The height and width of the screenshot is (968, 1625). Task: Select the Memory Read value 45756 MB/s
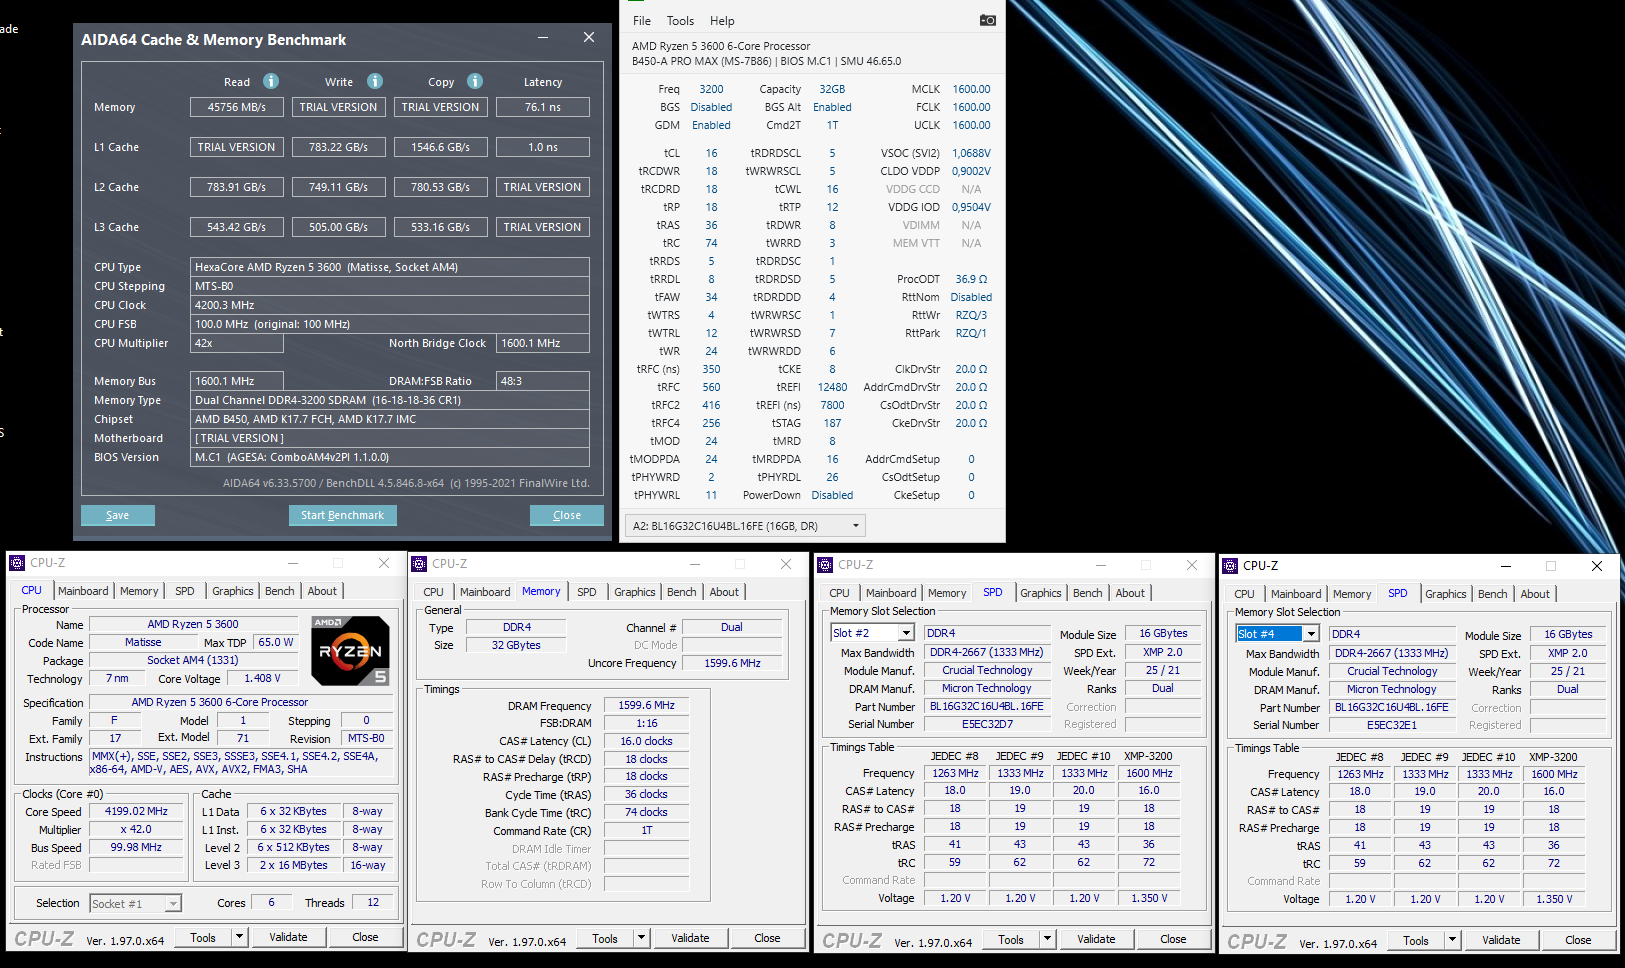click(x=237, y=107)
